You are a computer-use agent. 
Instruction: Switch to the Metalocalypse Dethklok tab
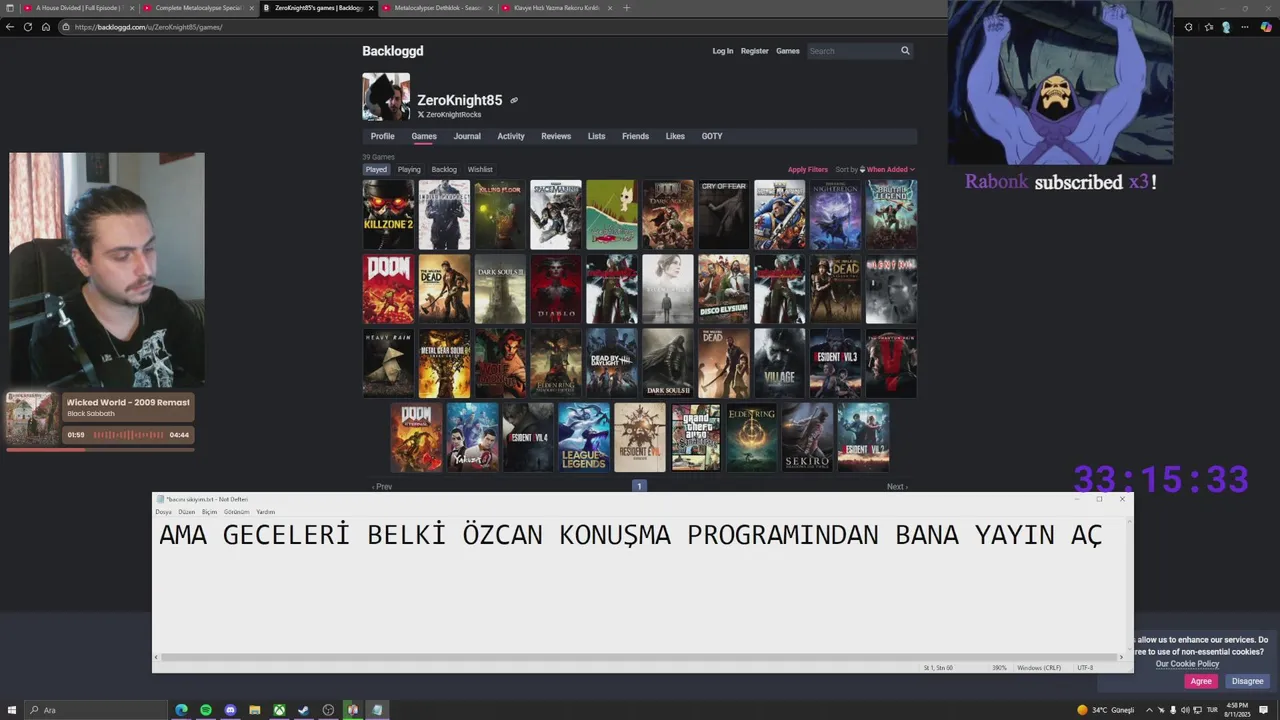(438, 8)
